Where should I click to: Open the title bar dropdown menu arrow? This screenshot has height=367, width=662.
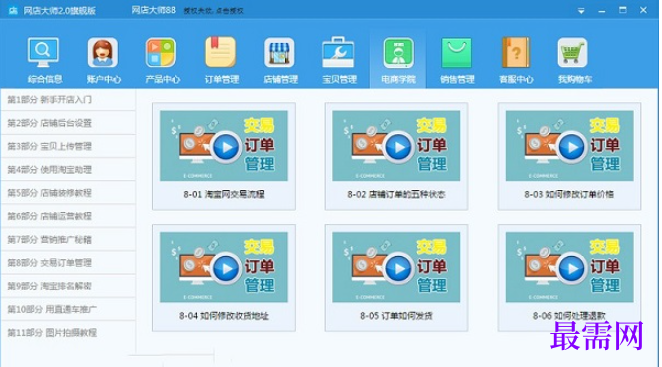[x=581, y=11]
